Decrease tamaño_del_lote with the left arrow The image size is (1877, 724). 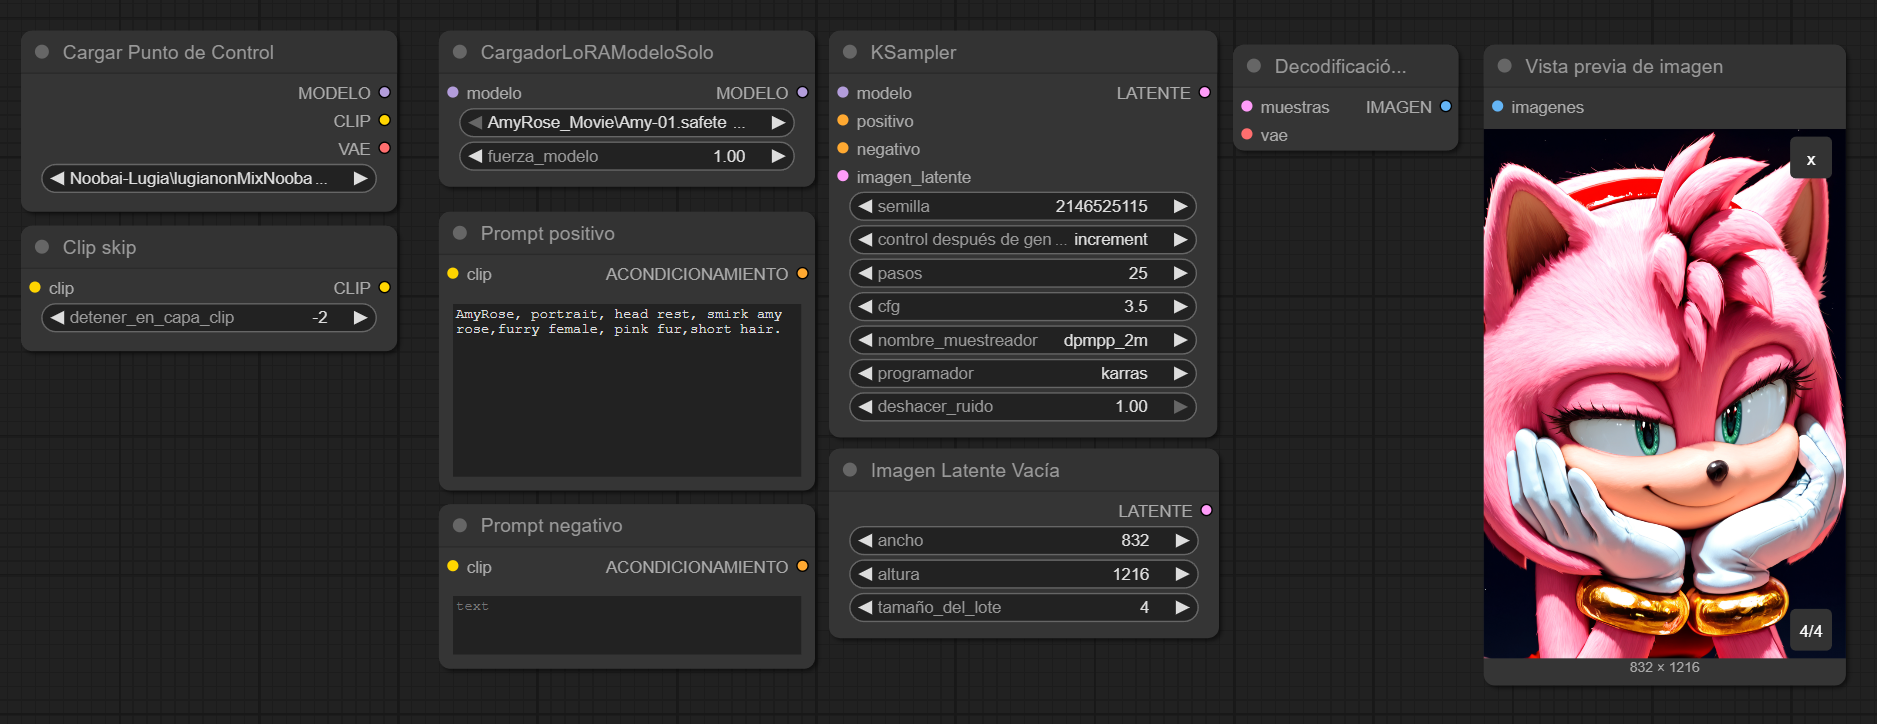[866, 607]
